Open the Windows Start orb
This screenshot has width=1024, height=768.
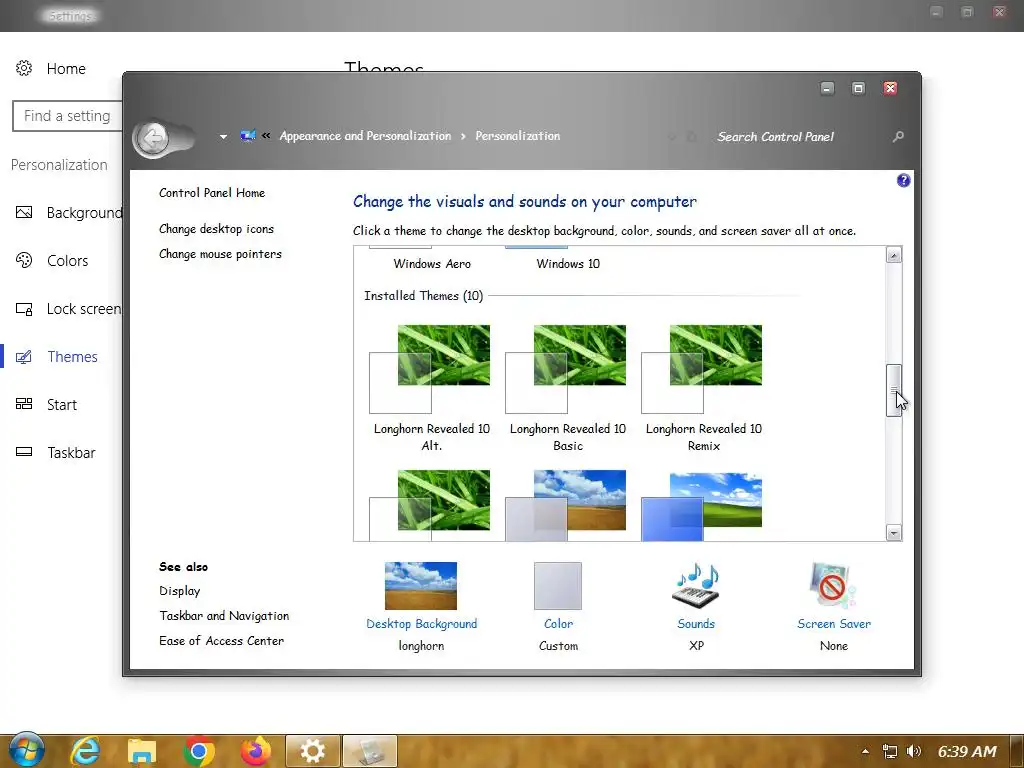[x=26, y=750]
